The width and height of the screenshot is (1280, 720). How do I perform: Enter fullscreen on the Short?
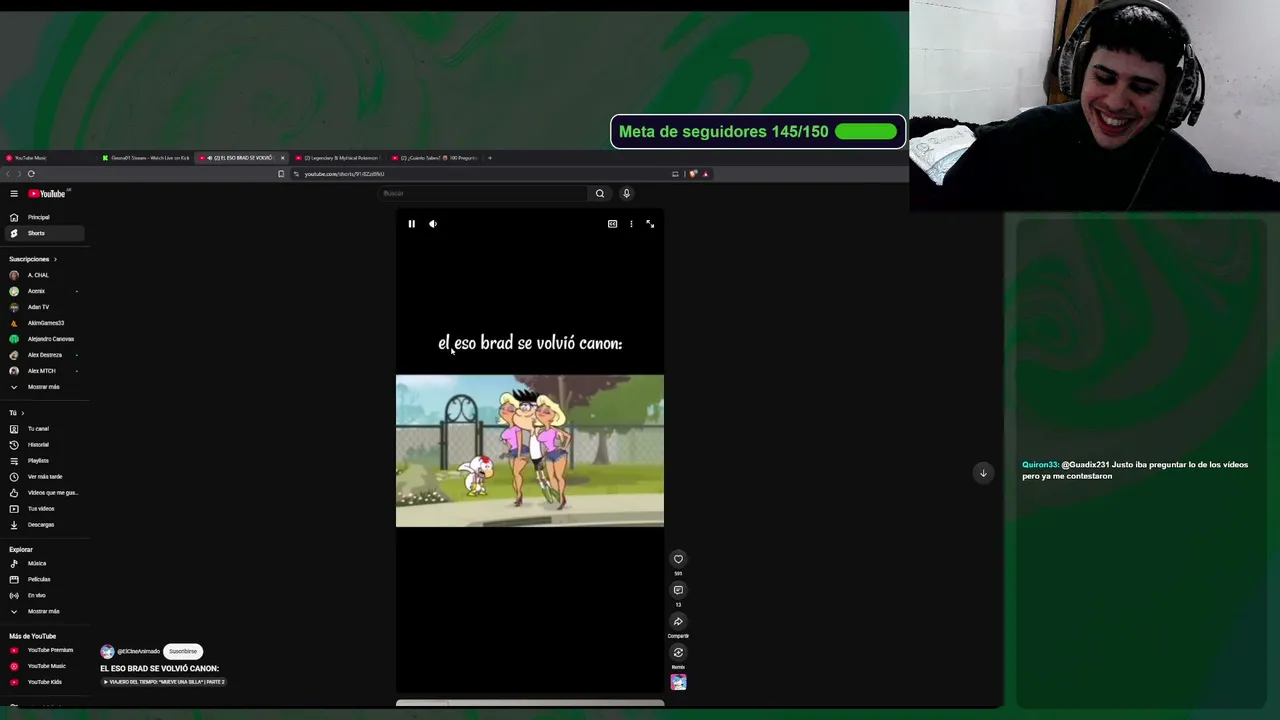650,224
